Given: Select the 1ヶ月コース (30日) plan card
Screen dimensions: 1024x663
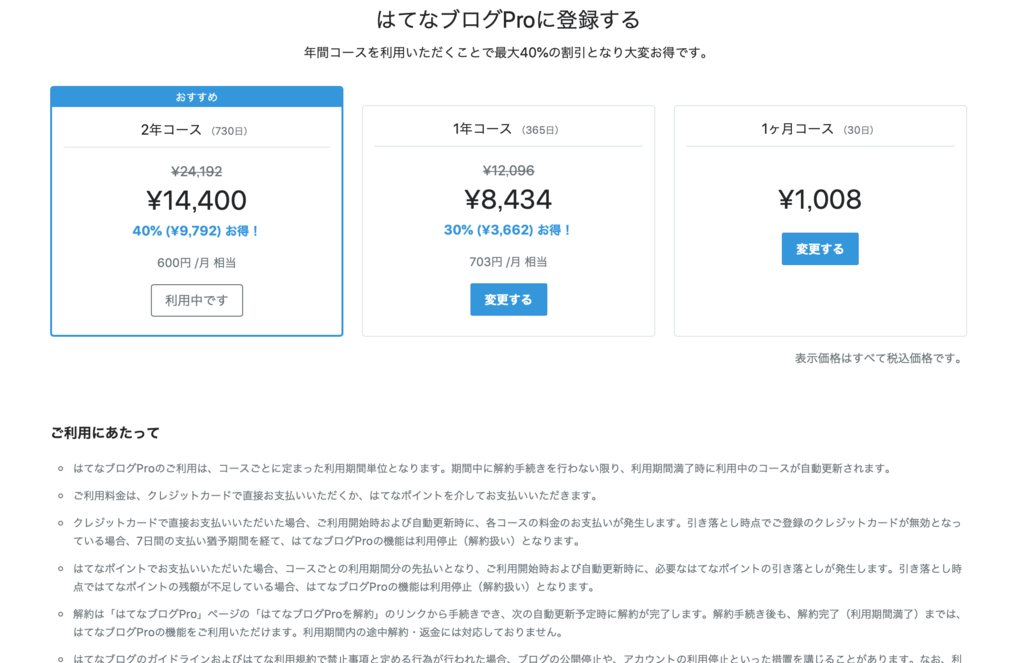Looking at the screenshot, I should point(819,220).
